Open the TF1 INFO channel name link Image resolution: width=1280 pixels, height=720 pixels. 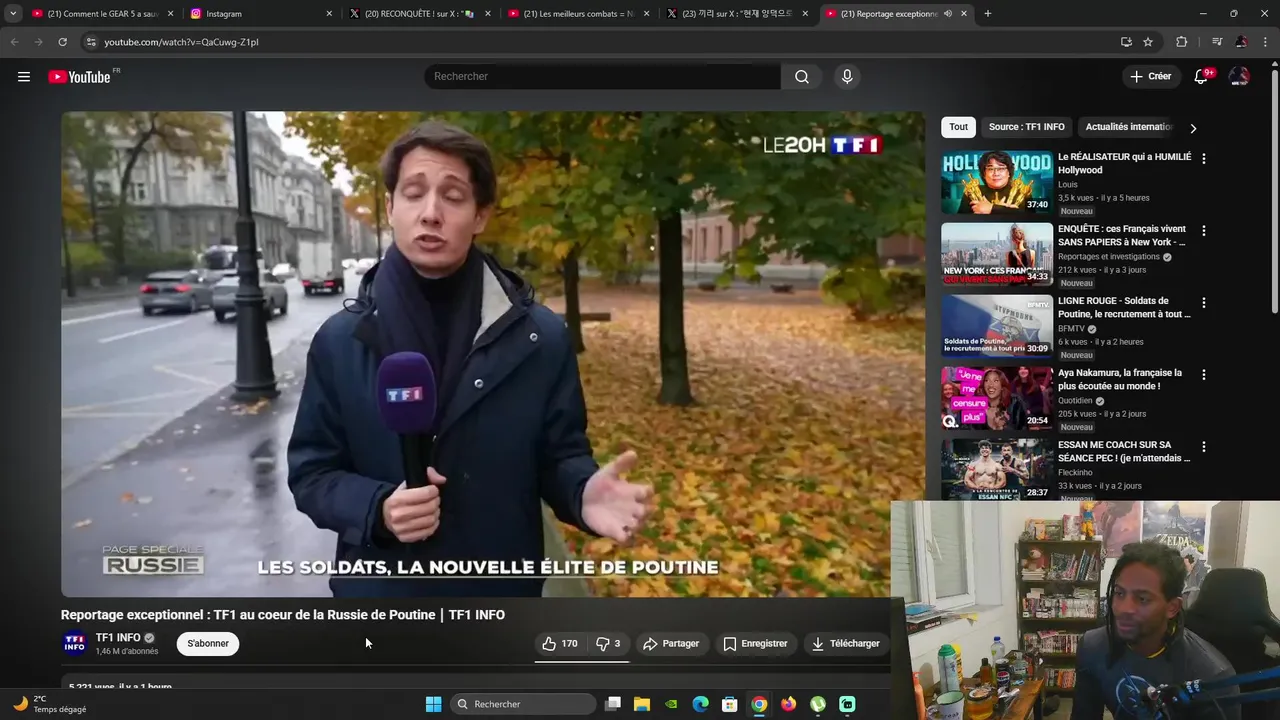[x=118, y=637]
